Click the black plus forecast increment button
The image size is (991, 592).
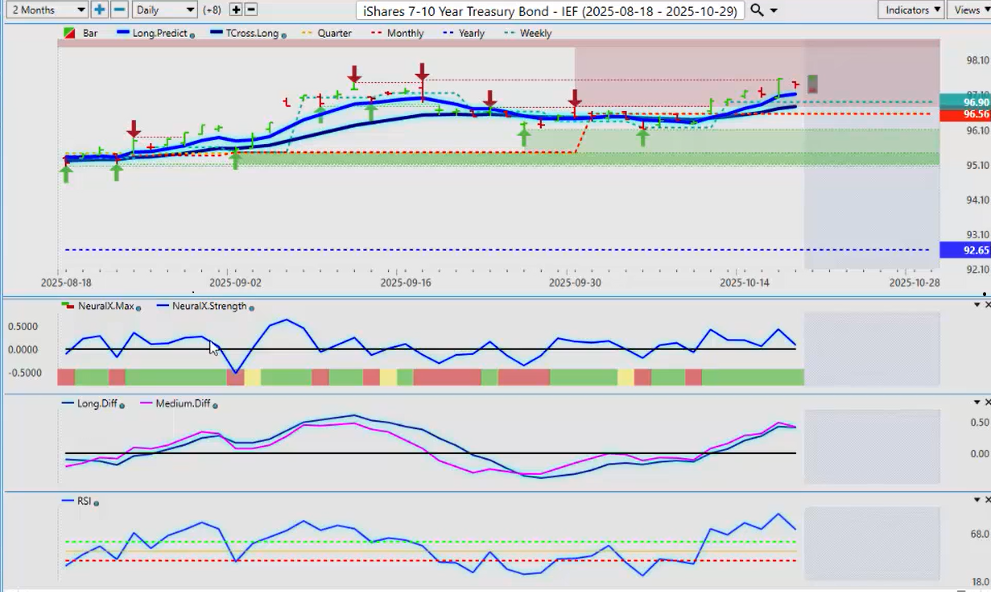(236, 9)
